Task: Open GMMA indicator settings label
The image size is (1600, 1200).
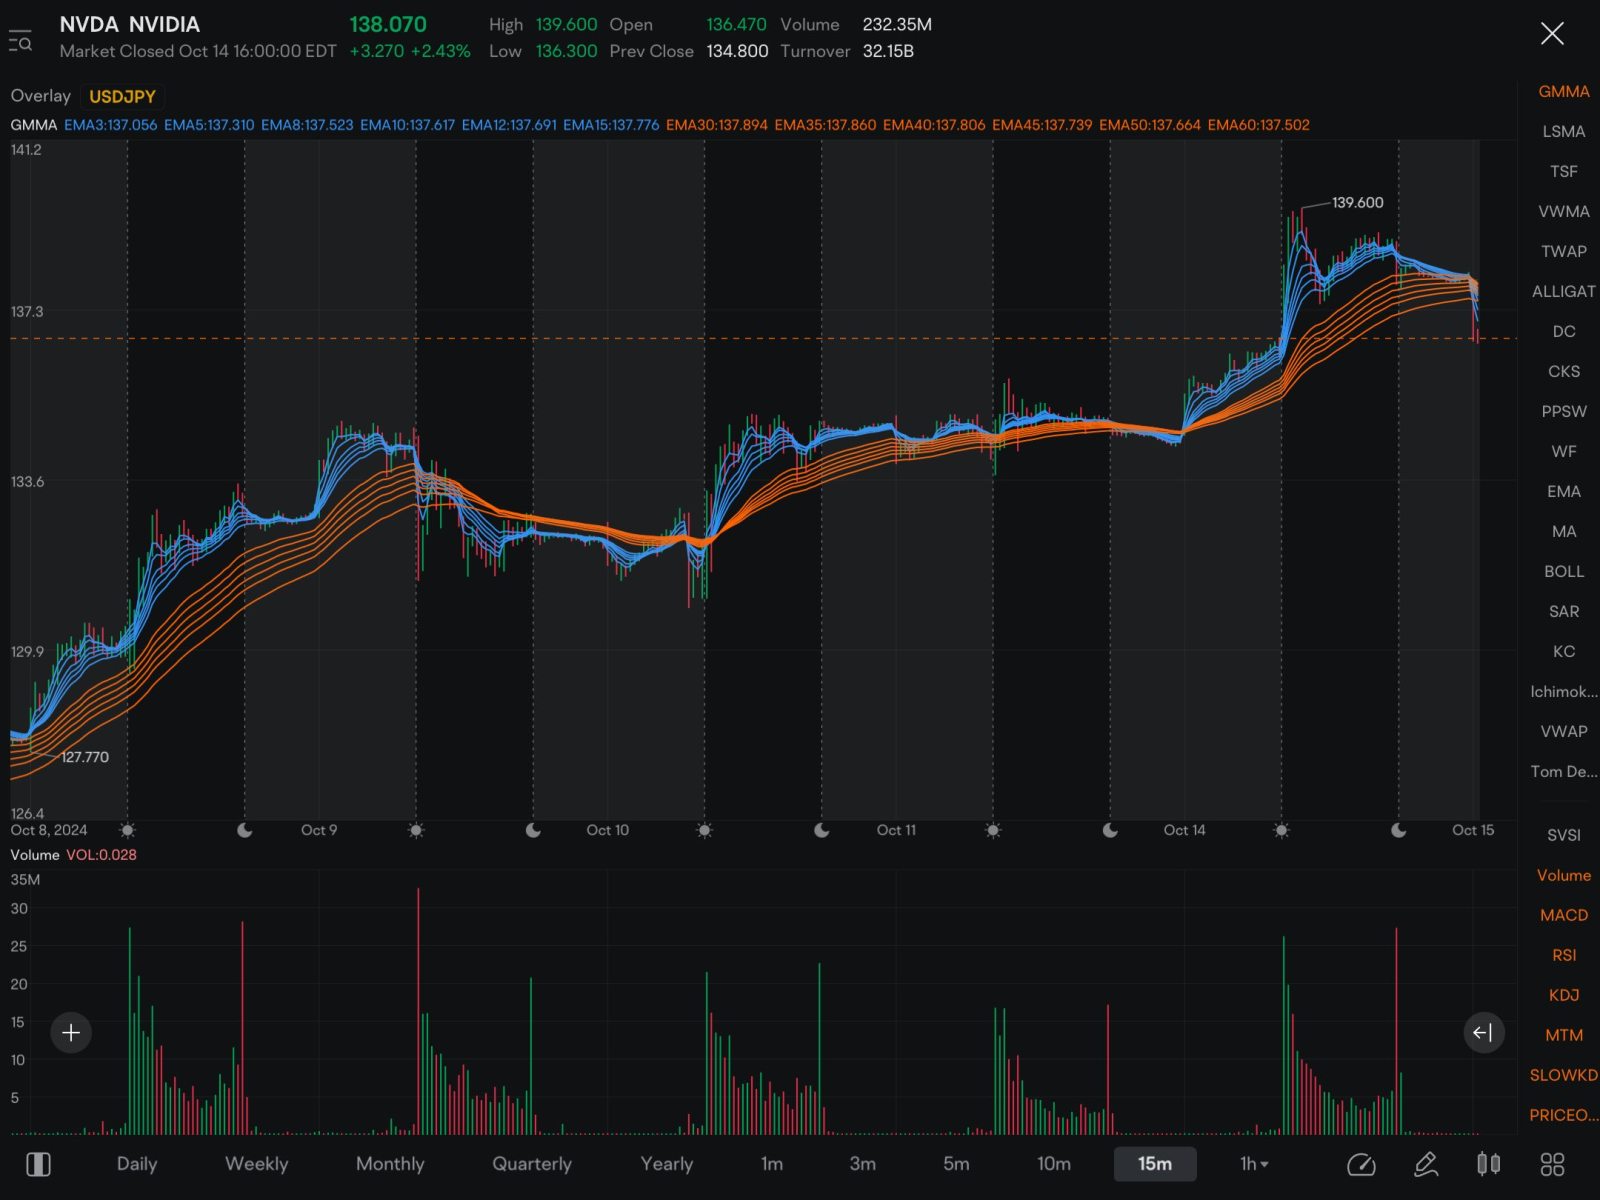Action: (x=33, y=125)
